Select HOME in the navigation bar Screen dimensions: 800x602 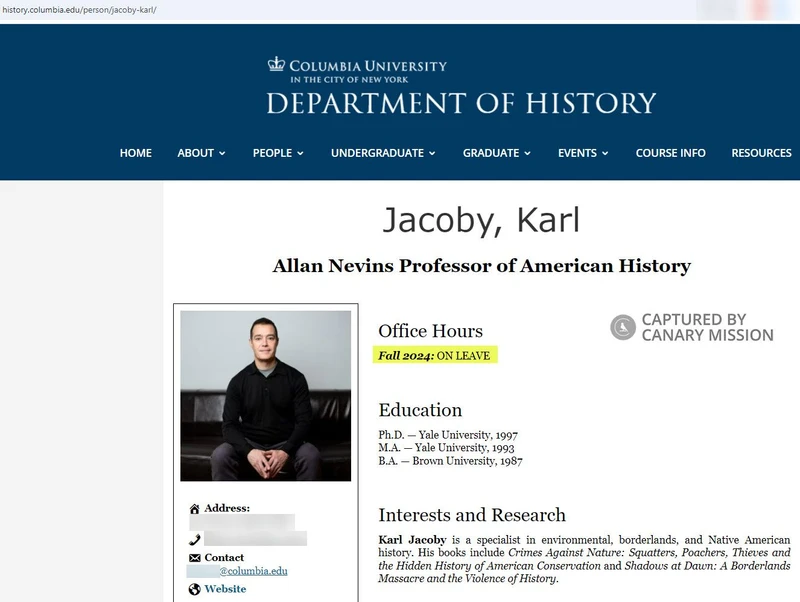pyautogui.click(x=136, y=153)
